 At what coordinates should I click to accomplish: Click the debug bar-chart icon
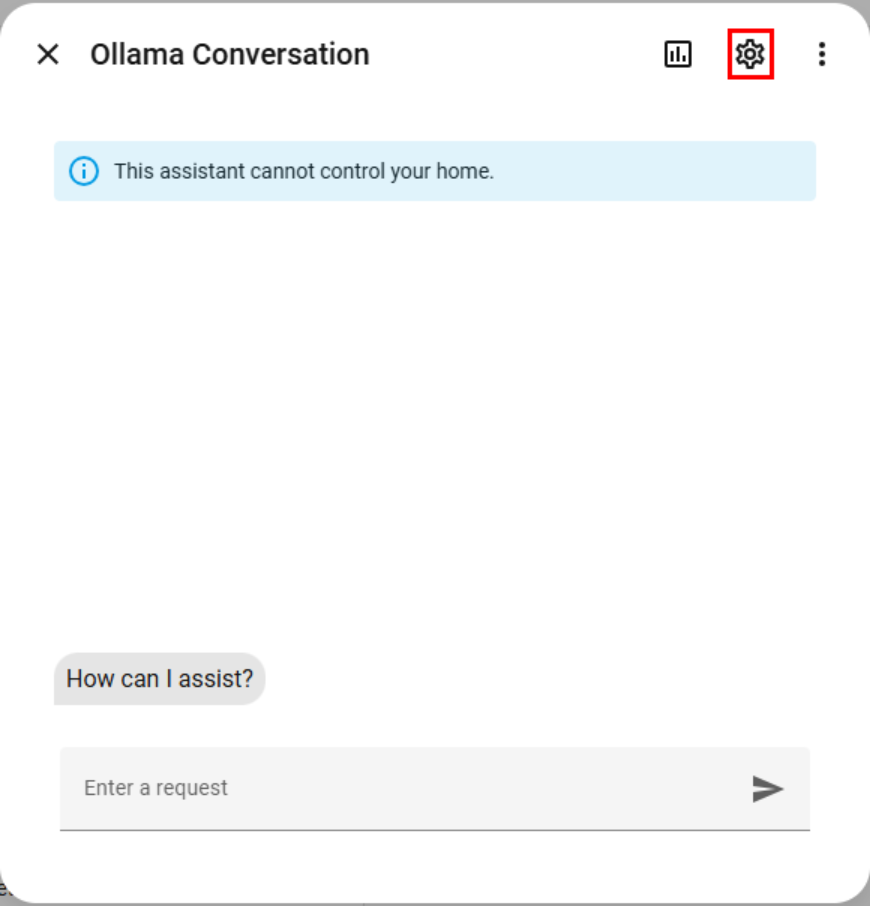[678, 54]
